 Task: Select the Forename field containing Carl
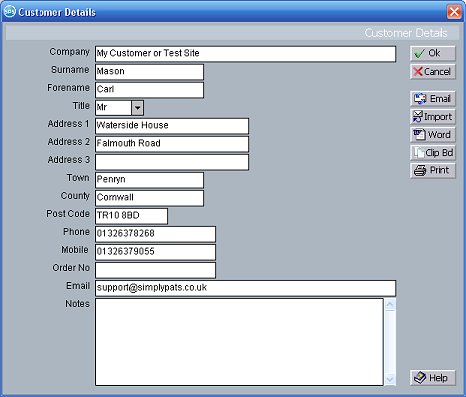tap(149, 90)
